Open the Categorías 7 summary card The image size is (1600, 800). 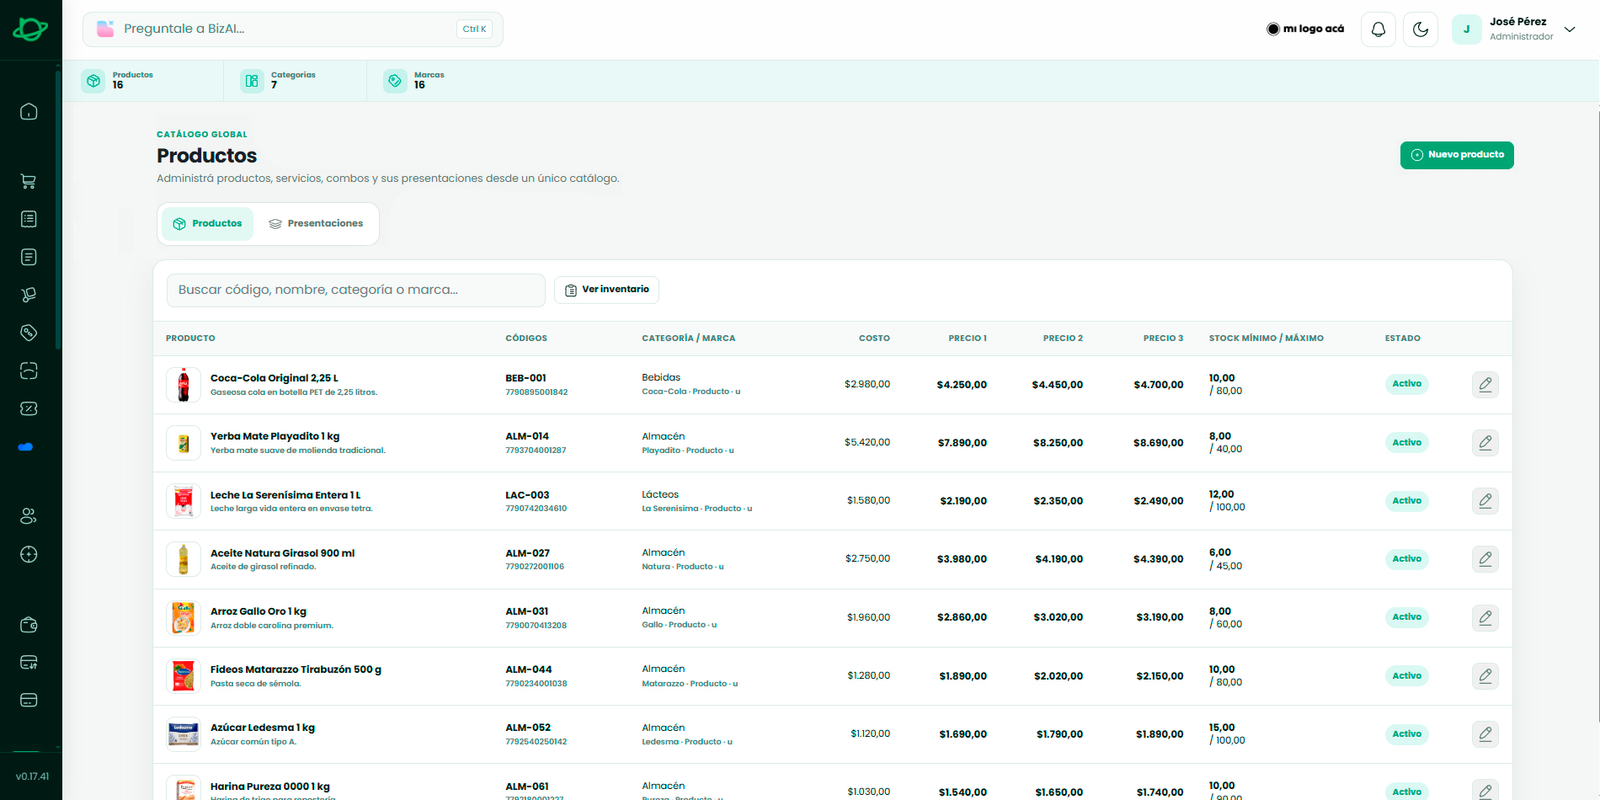coord(295,81)
